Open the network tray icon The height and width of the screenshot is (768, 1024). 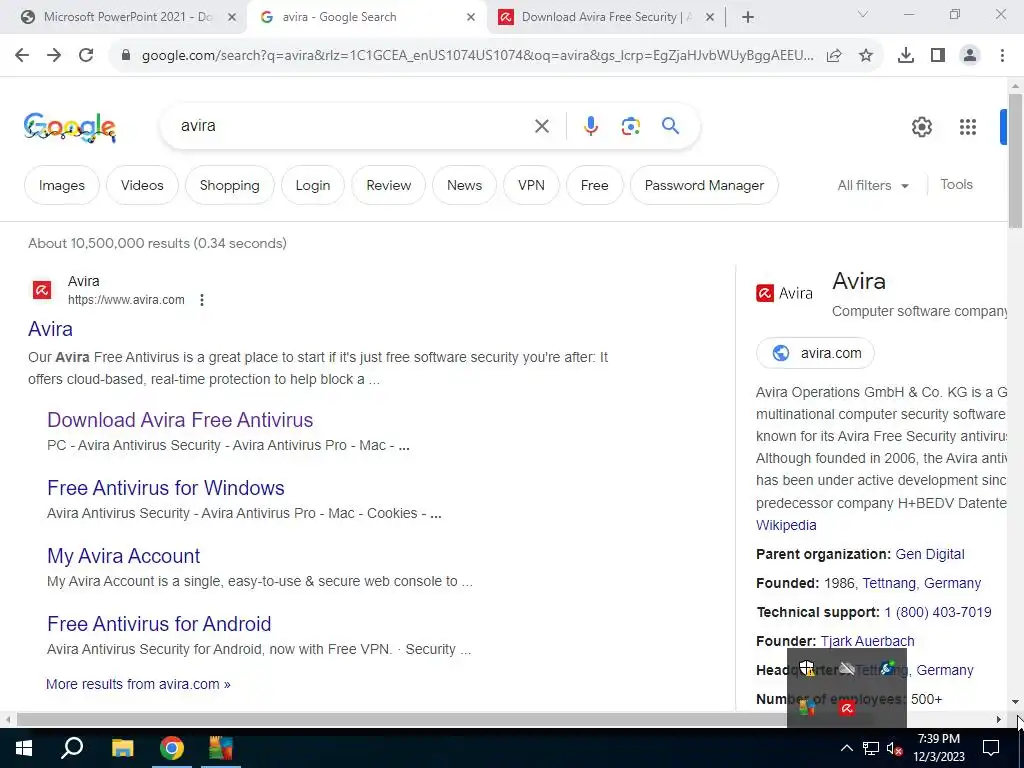point(871,748)
